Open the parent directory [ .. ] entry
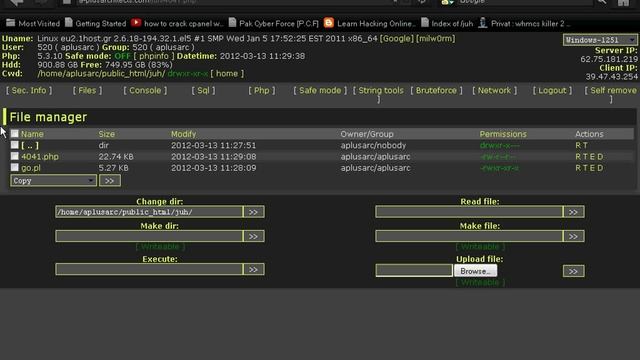The image size is (640, 360). (x=30, y=145)
